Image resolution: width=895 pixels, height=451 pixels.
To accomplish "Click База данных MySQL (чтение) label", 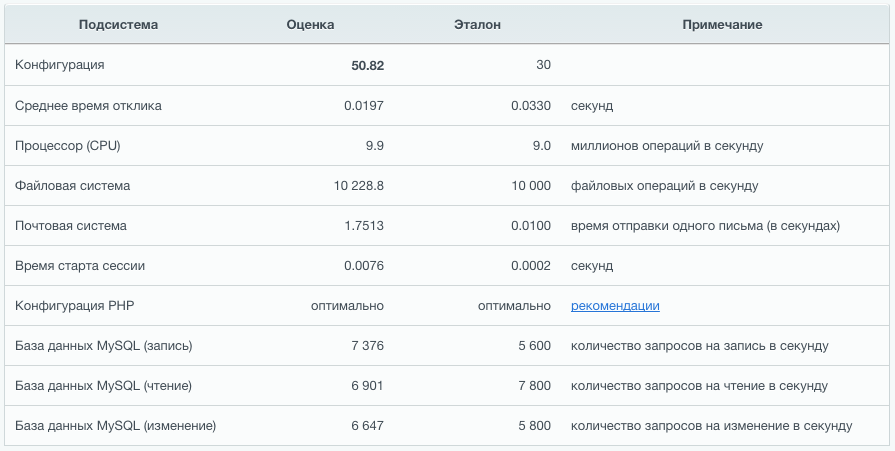I will (x=104, y=386).
